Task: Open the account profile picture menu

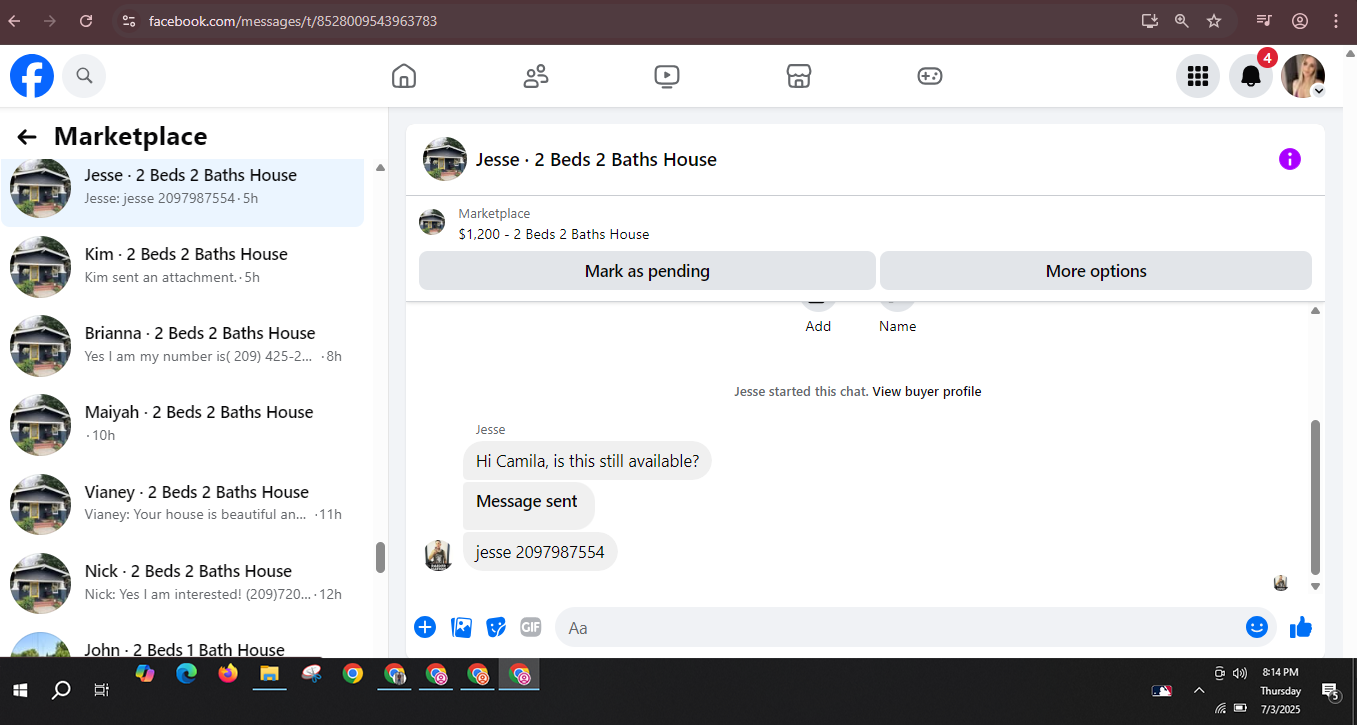Action: coord(1303,76)
